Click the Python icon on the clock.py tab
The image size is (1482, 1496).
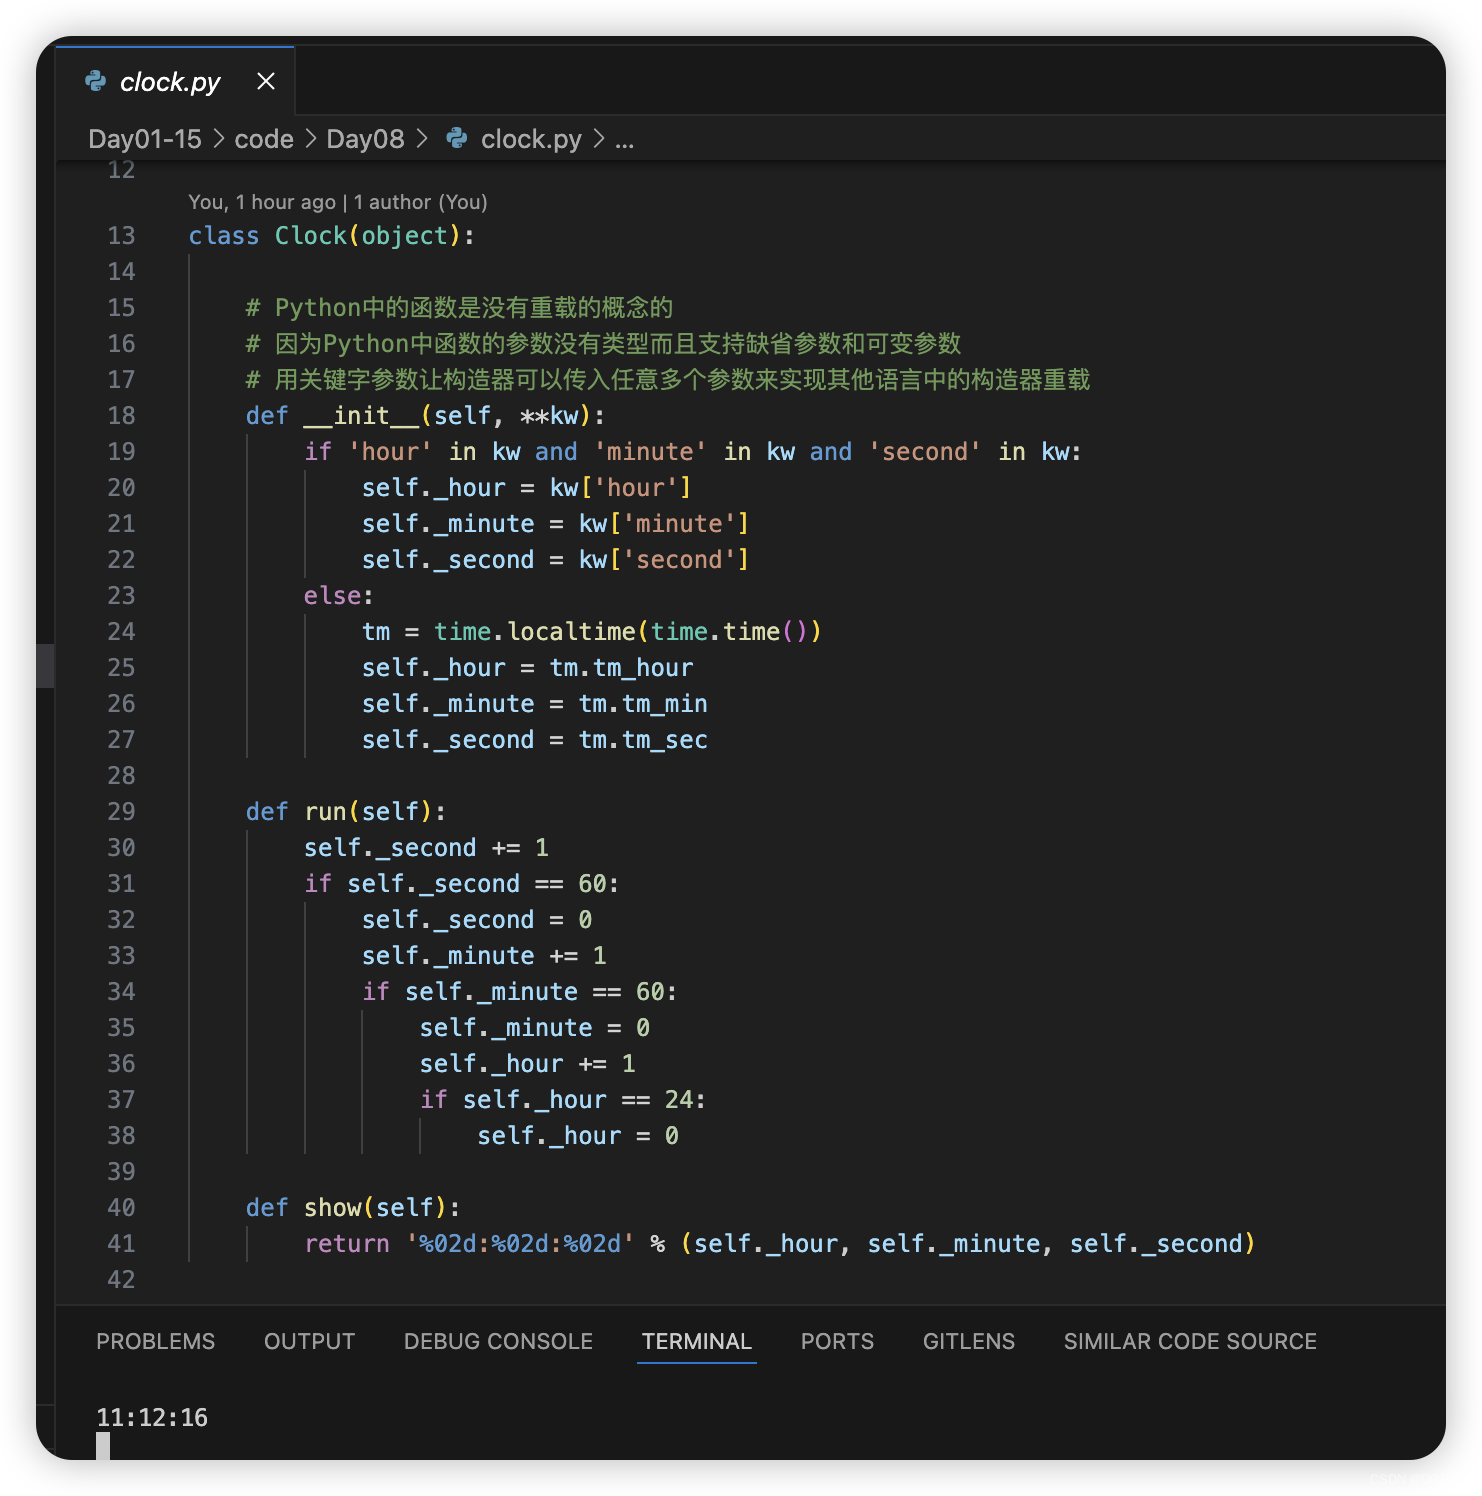tap(95, 82)
